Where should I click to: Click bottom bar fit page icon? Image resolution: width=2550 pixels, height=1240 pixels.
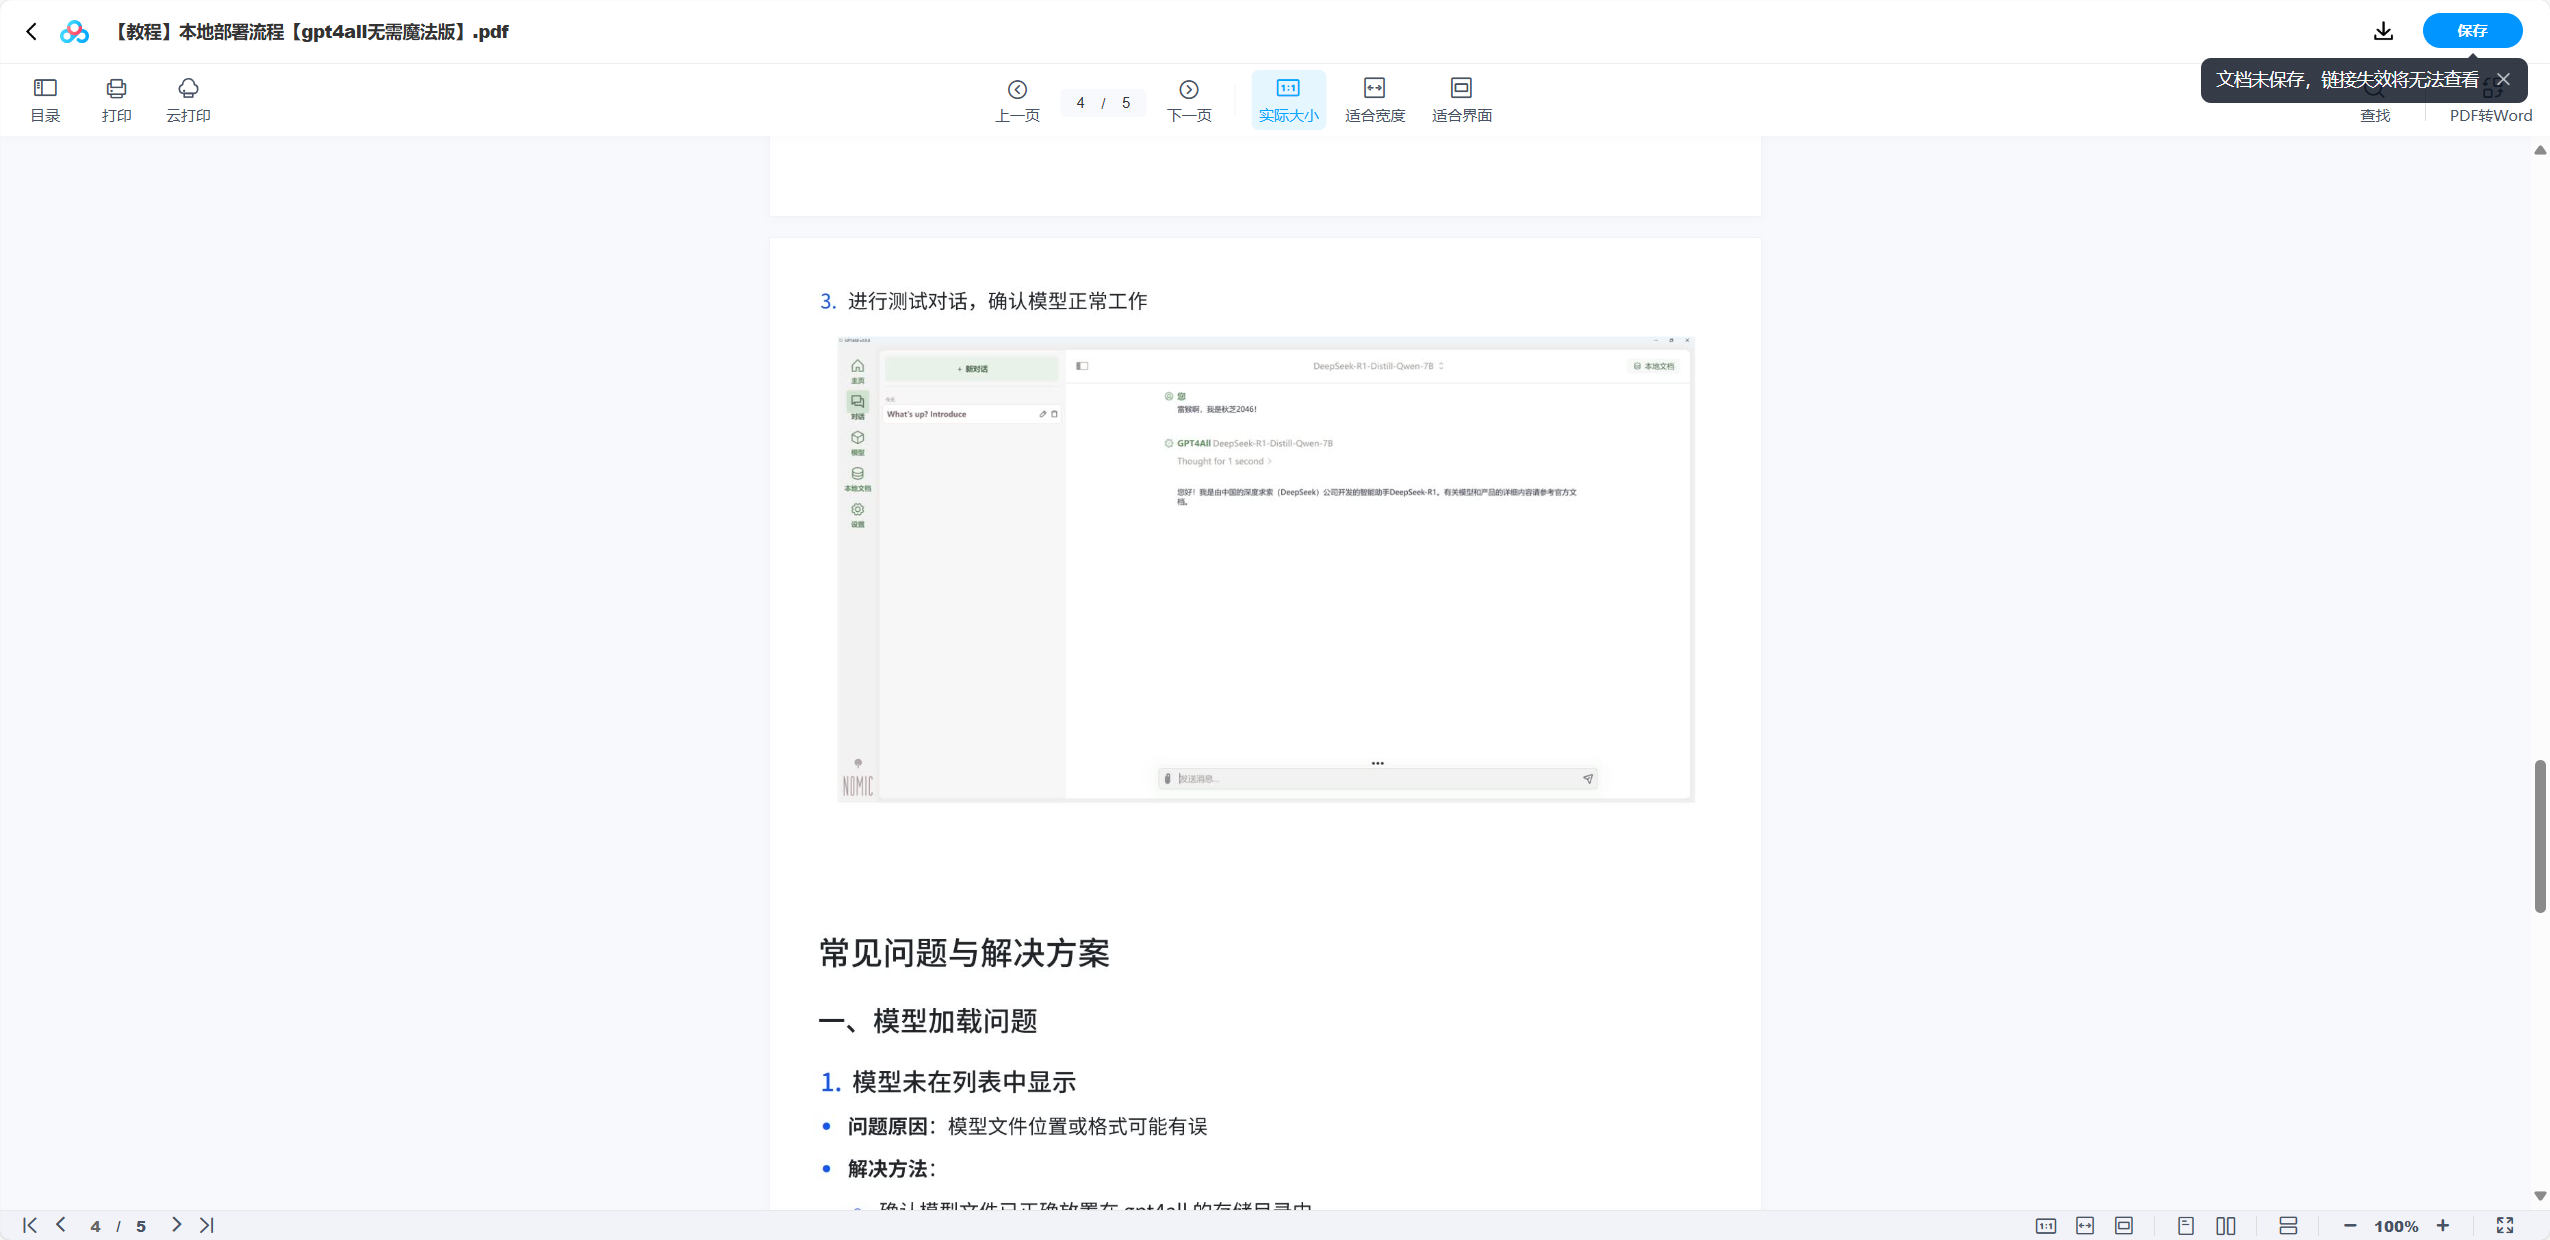click(2124, 1226)
